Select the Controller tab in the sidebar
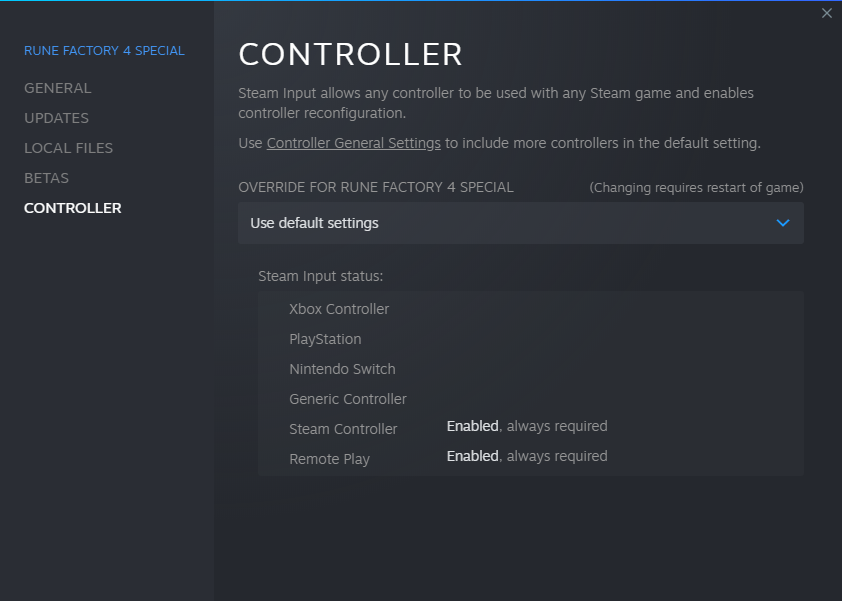 tap(73, 208)
